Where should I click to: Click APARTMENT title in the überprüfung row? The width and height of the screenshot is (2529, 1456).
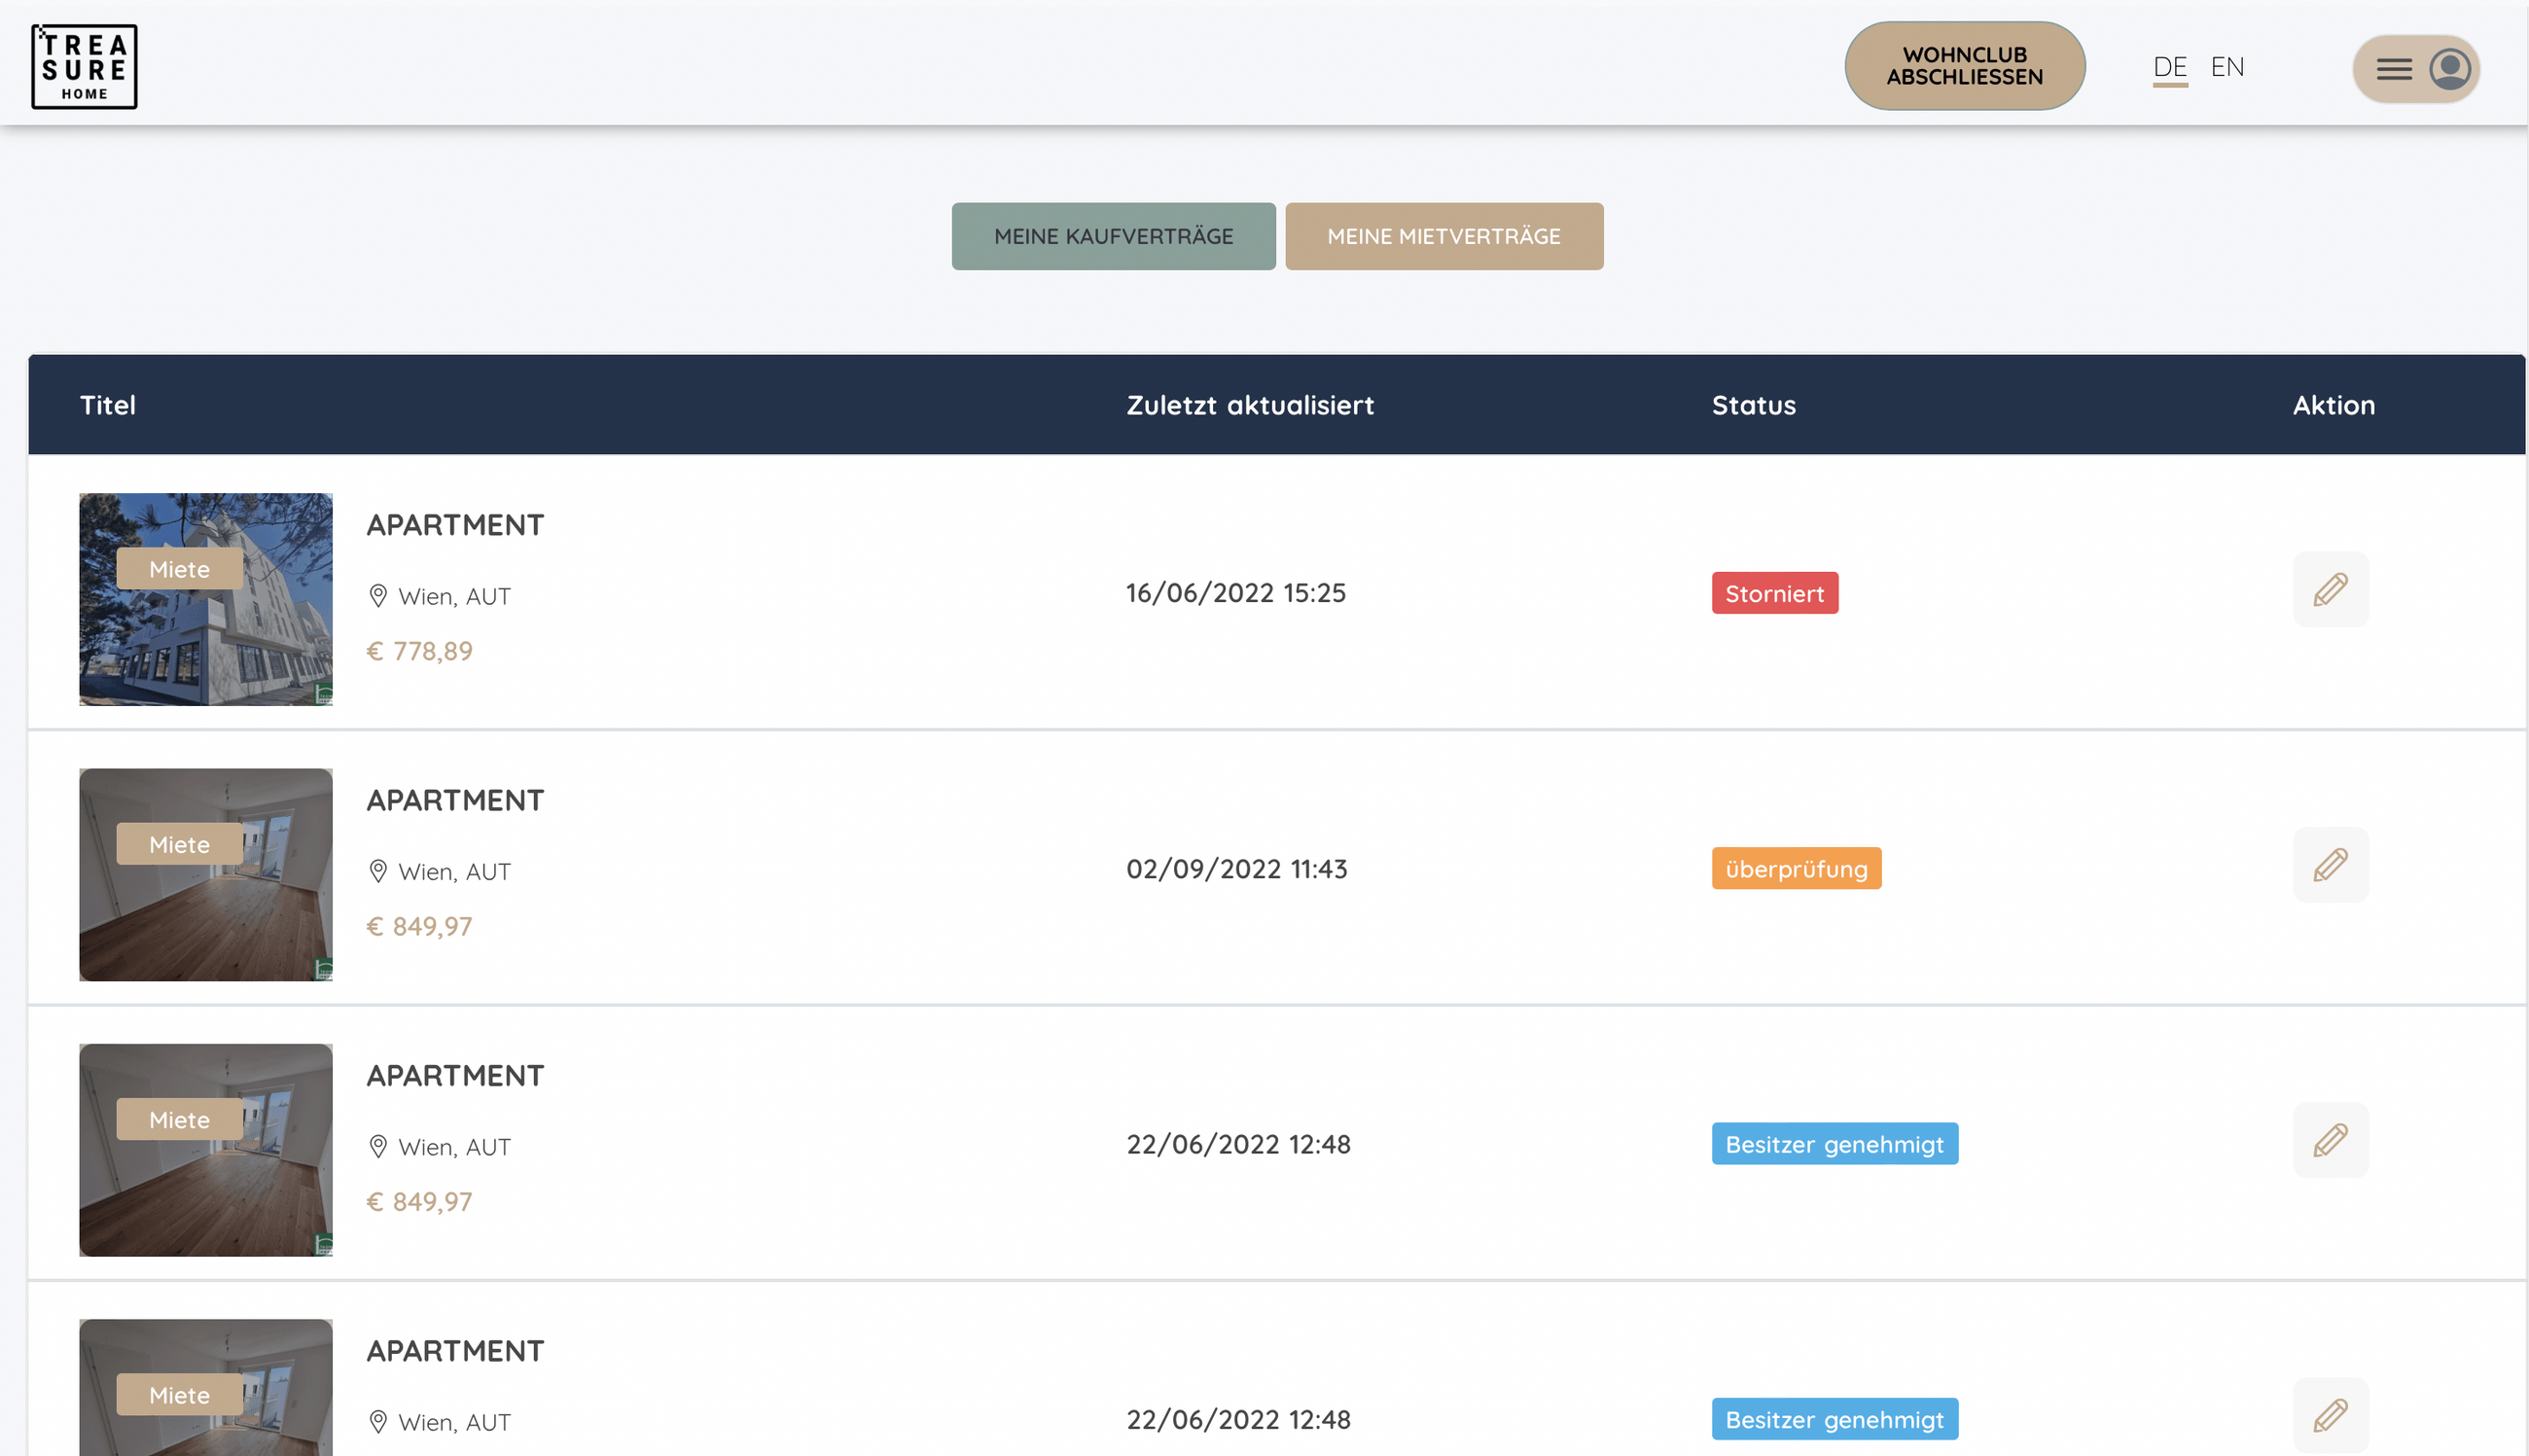point(455,800)
